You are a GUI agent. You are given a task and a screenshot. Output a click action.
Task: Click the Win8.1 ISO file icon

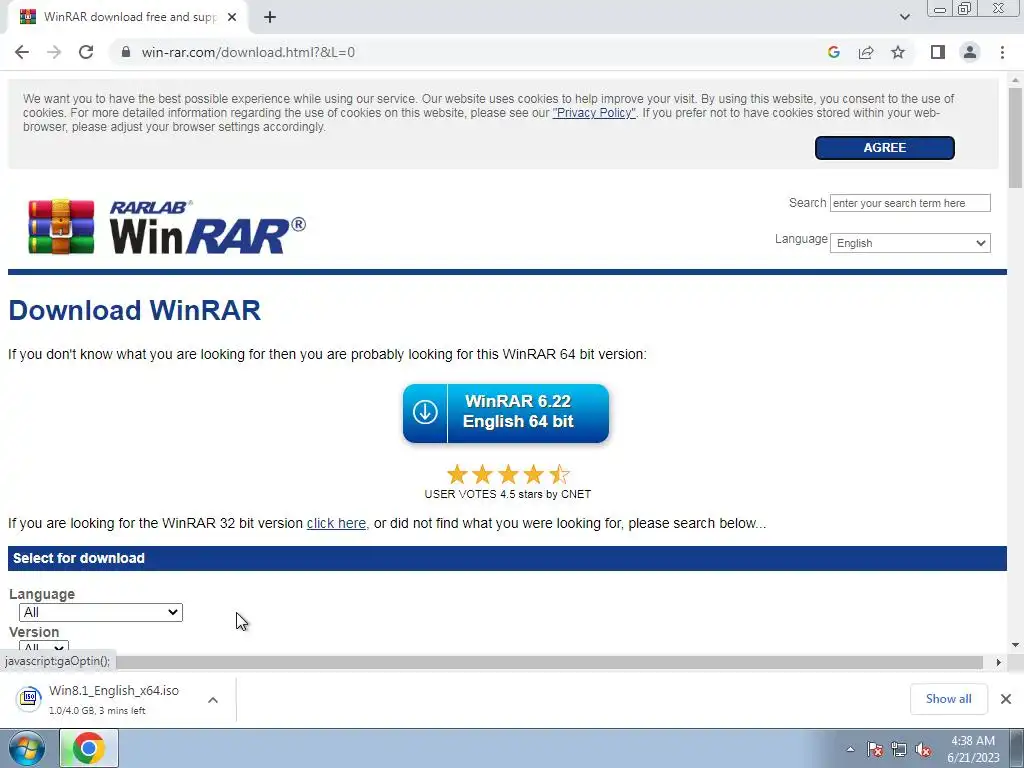pos(29,698)
